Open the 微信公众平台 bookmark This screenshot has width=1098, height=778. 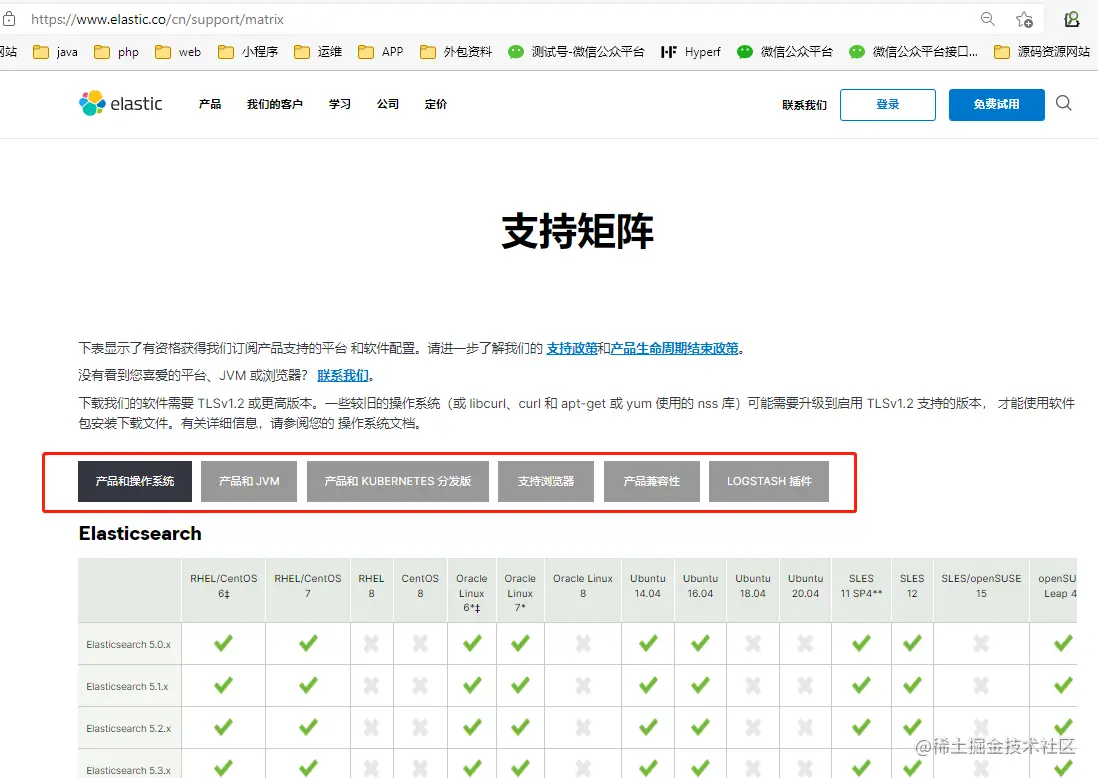pos(785,52)
